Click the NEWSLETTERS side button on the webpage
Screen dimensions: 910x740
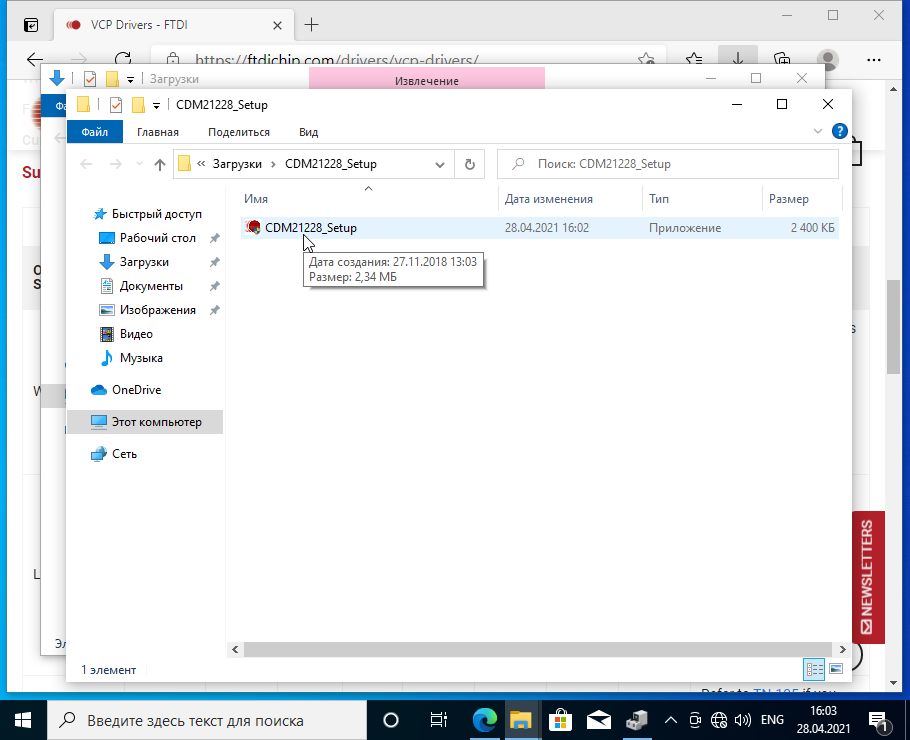point(868,577)
